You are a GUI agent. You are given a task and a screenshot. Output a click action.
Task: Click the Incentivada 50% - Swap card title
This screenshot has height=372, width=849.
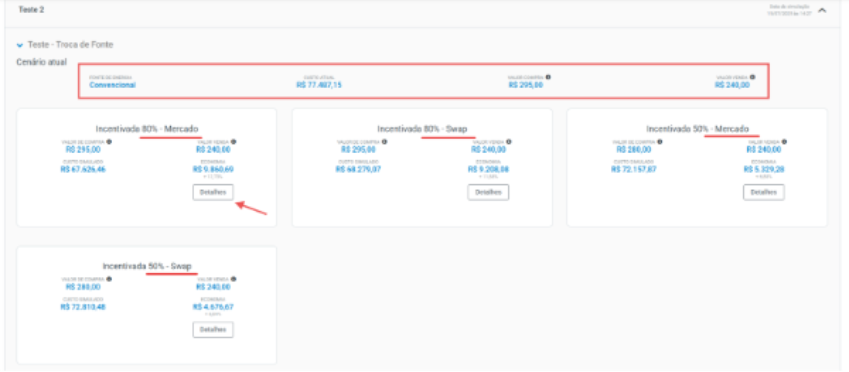[x=147, y=266]
